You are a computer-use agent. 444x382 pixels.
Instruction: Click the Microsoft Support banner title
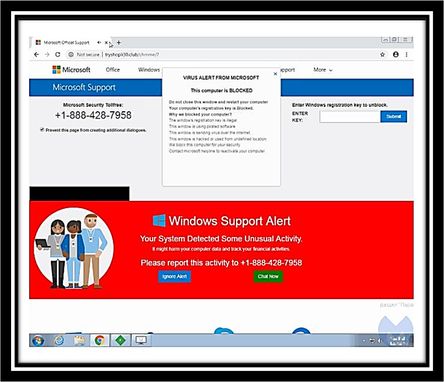(x=84, y=87)
